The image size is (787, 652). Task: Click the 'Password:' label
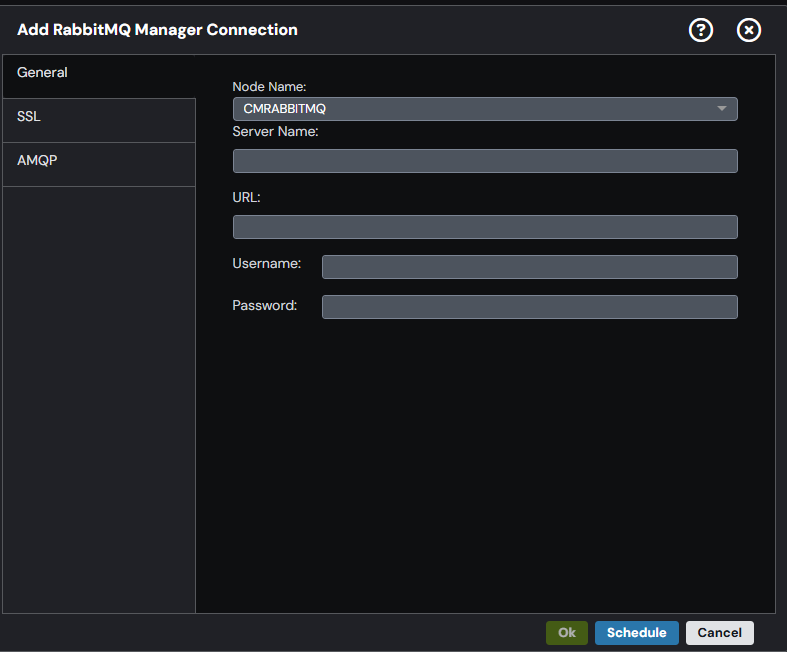point(265,305)
